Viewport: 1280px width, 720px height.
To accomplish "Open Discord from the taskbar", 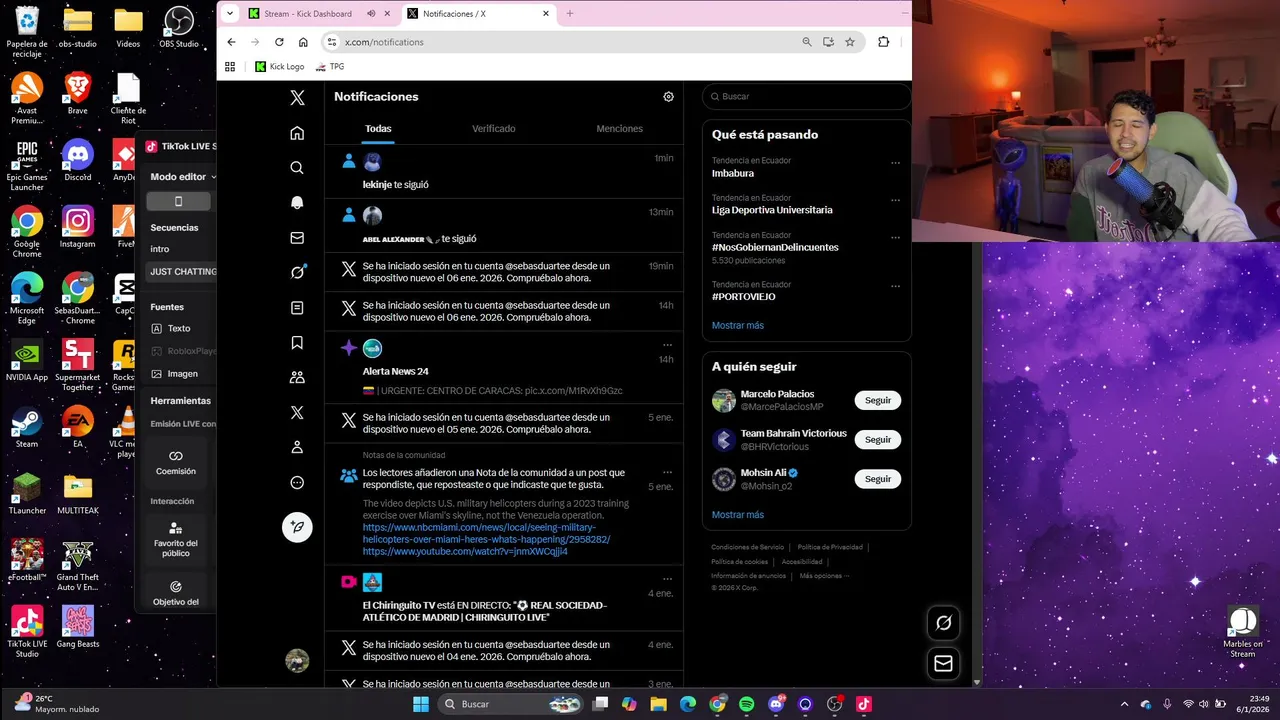I will point(776,704).
